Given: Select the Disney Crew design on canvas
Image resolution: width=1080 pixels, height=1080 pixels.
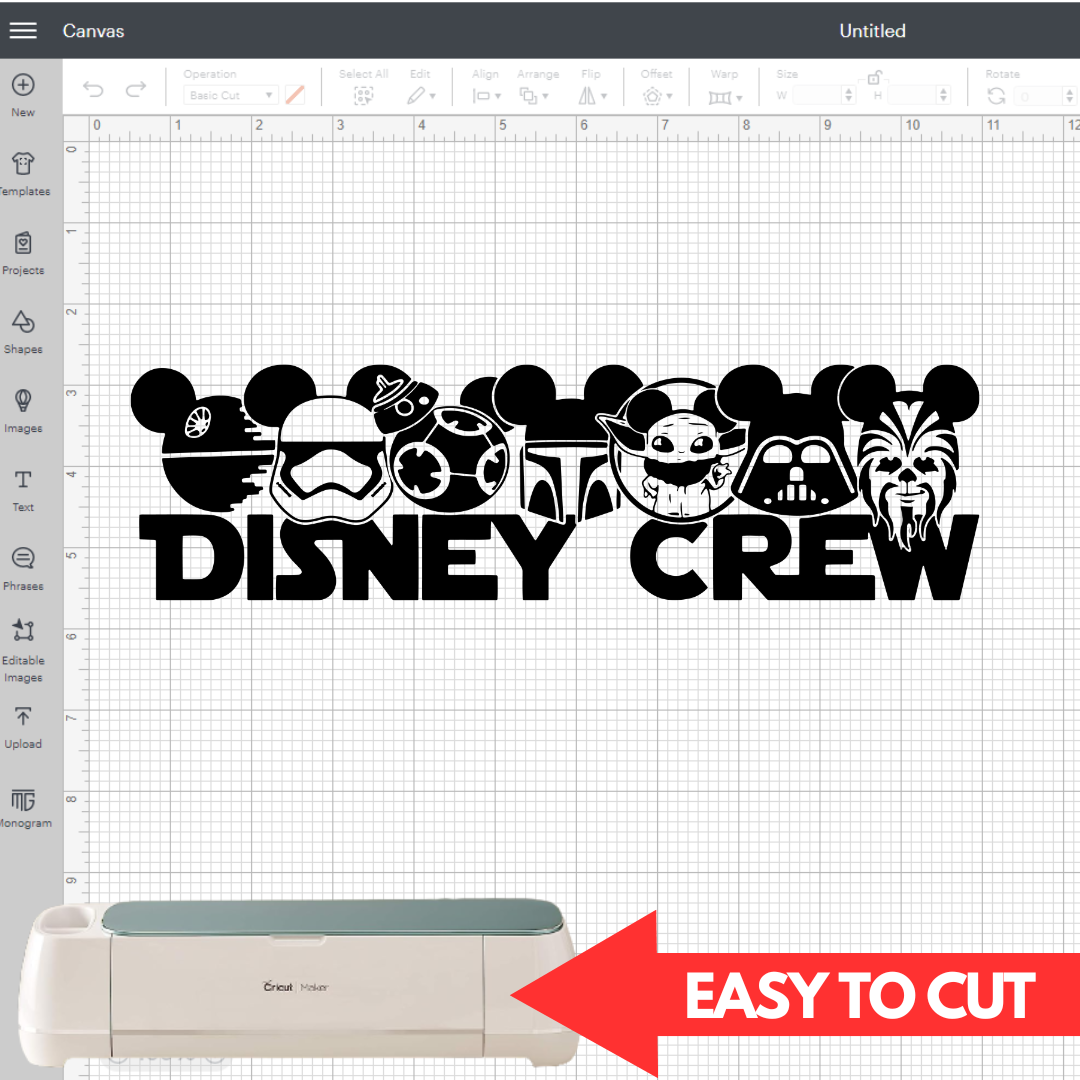Looking at the screenshot, I should (x=555, y=482).
